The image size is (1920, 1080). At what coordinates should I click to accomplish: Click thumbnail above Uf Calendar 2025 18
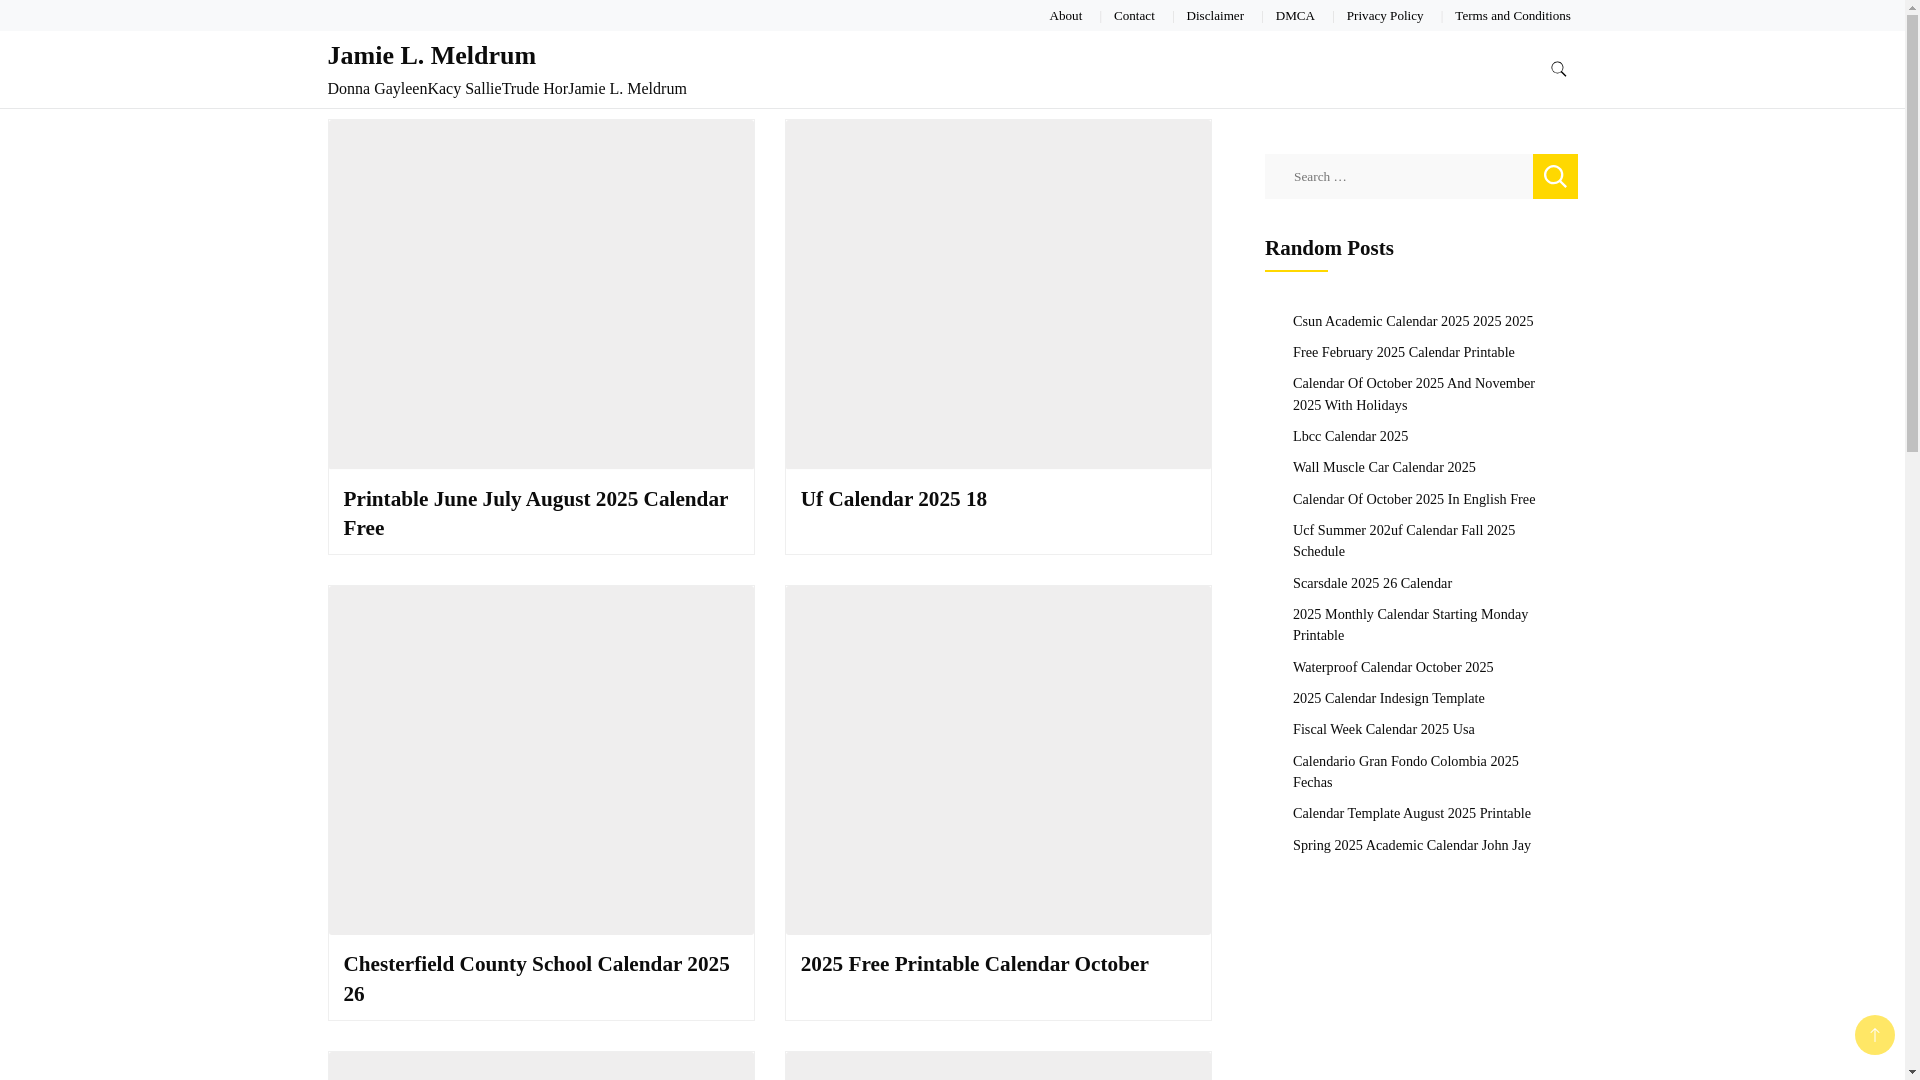point(998,294)
